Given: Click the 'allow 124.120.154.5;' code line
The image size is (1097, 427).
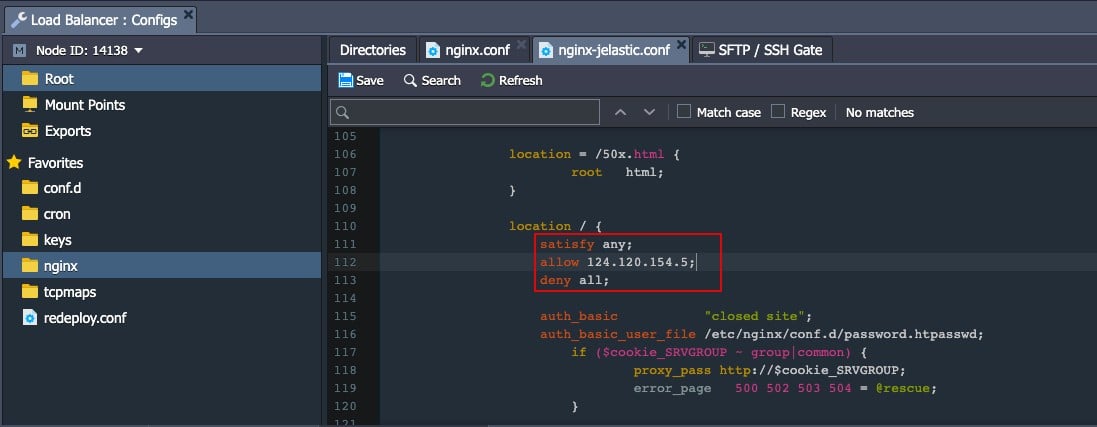Looking at the screenshot, I should (617, 262).
